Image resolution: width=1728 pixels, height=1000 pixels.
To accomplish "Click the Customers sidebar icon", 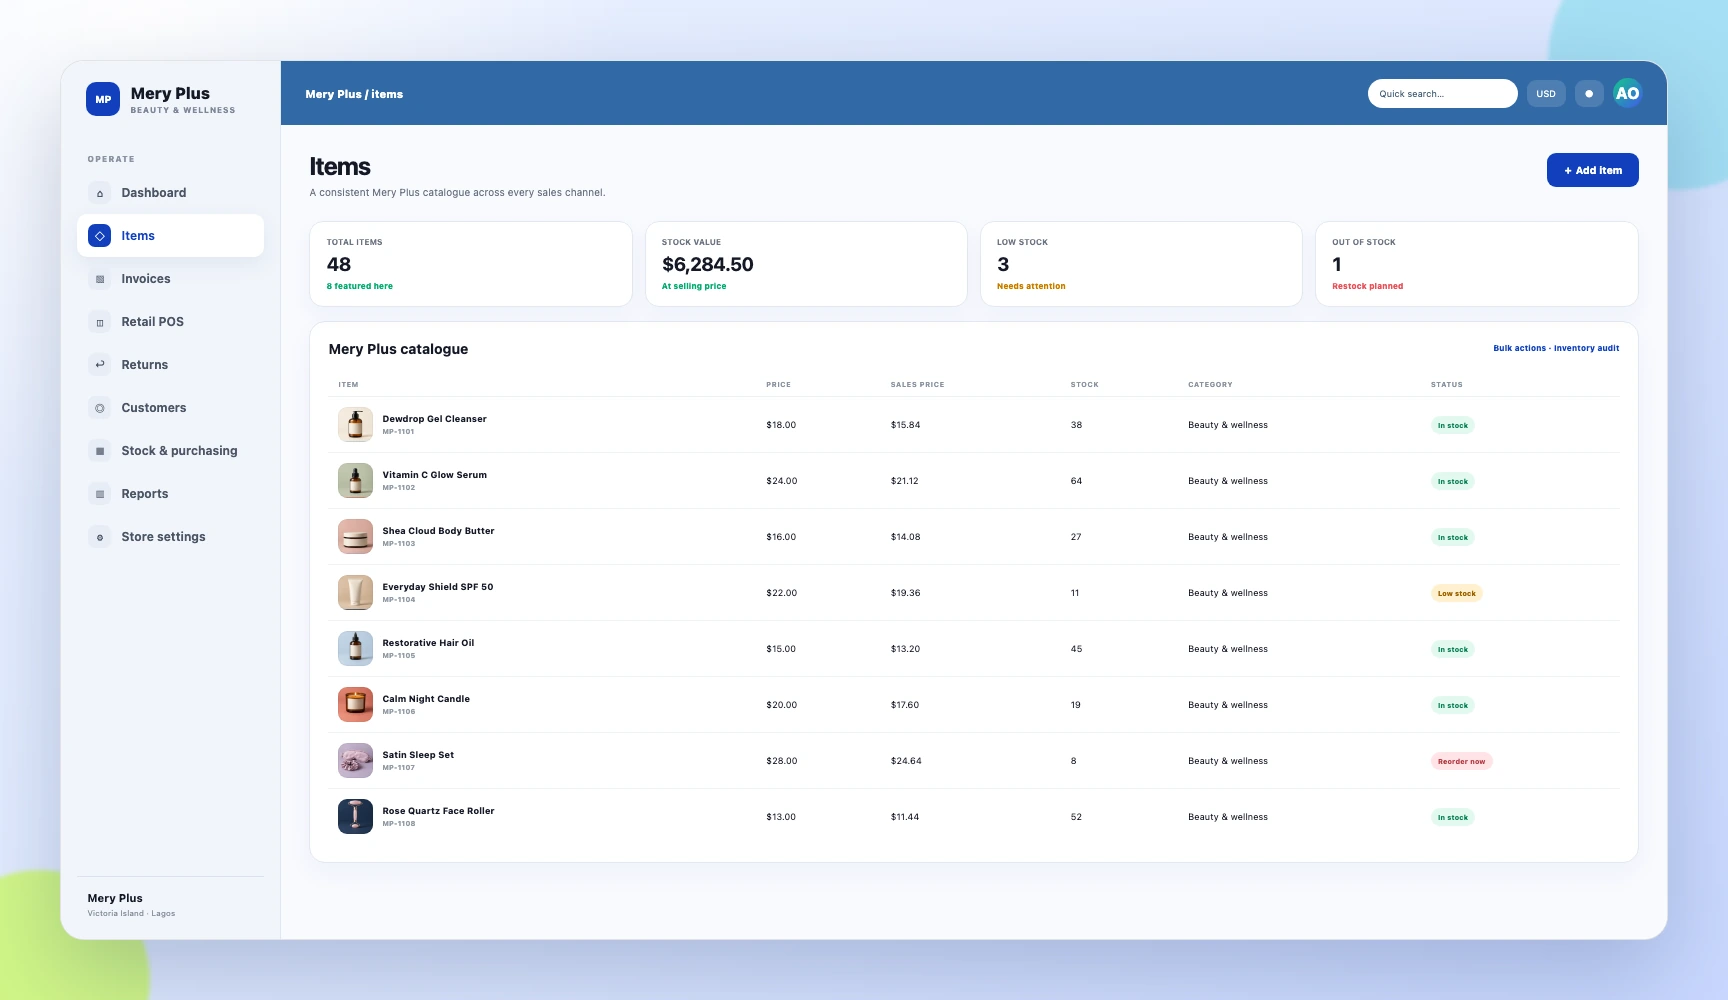I will [x=100, y=408].
